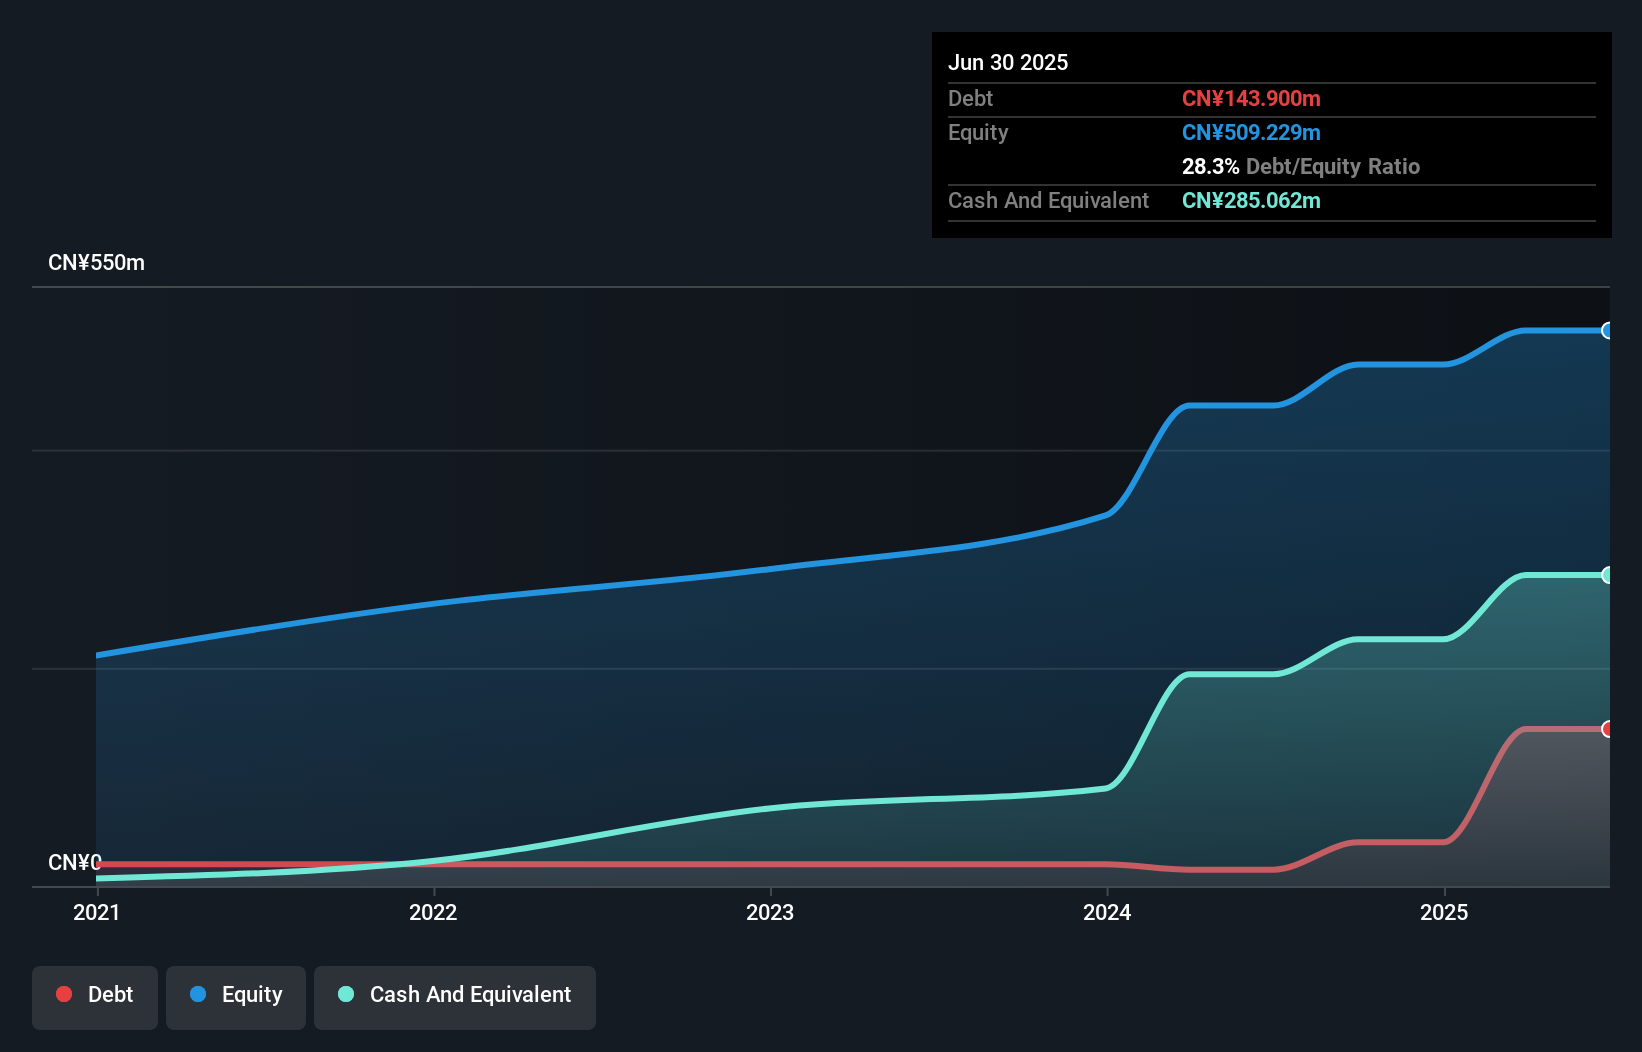
Task: Click the teal Cash And Equivalent legend dot
Action: pyautogui.click(x=345, y=994)
